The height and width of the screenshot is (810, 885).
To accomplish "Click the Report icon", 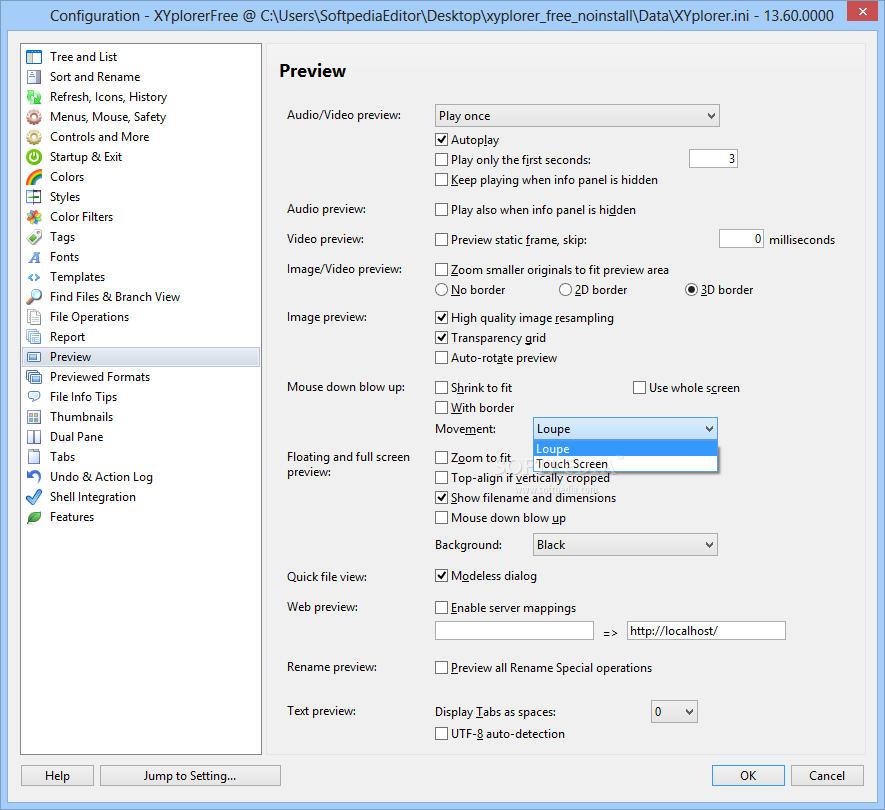I will click(x=34, y=337).
